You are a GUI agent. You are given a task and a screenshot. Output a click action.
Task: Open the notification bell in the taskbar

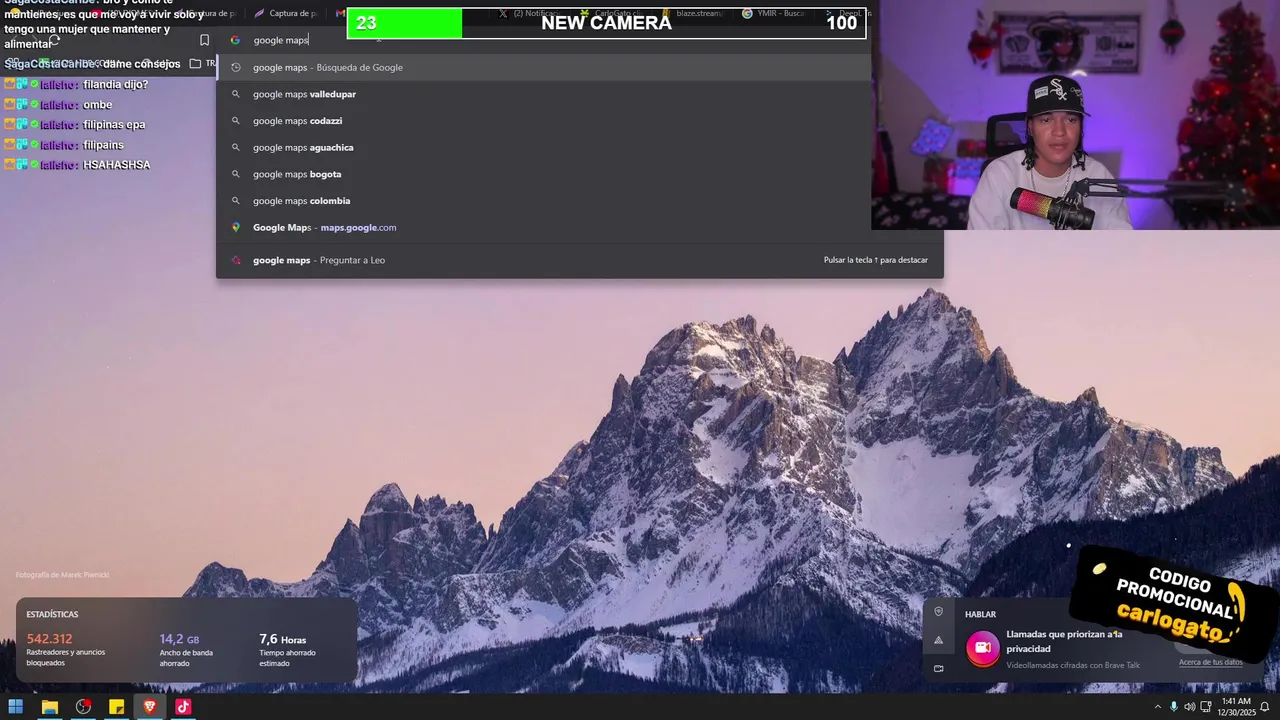(x=1265, y=707)
